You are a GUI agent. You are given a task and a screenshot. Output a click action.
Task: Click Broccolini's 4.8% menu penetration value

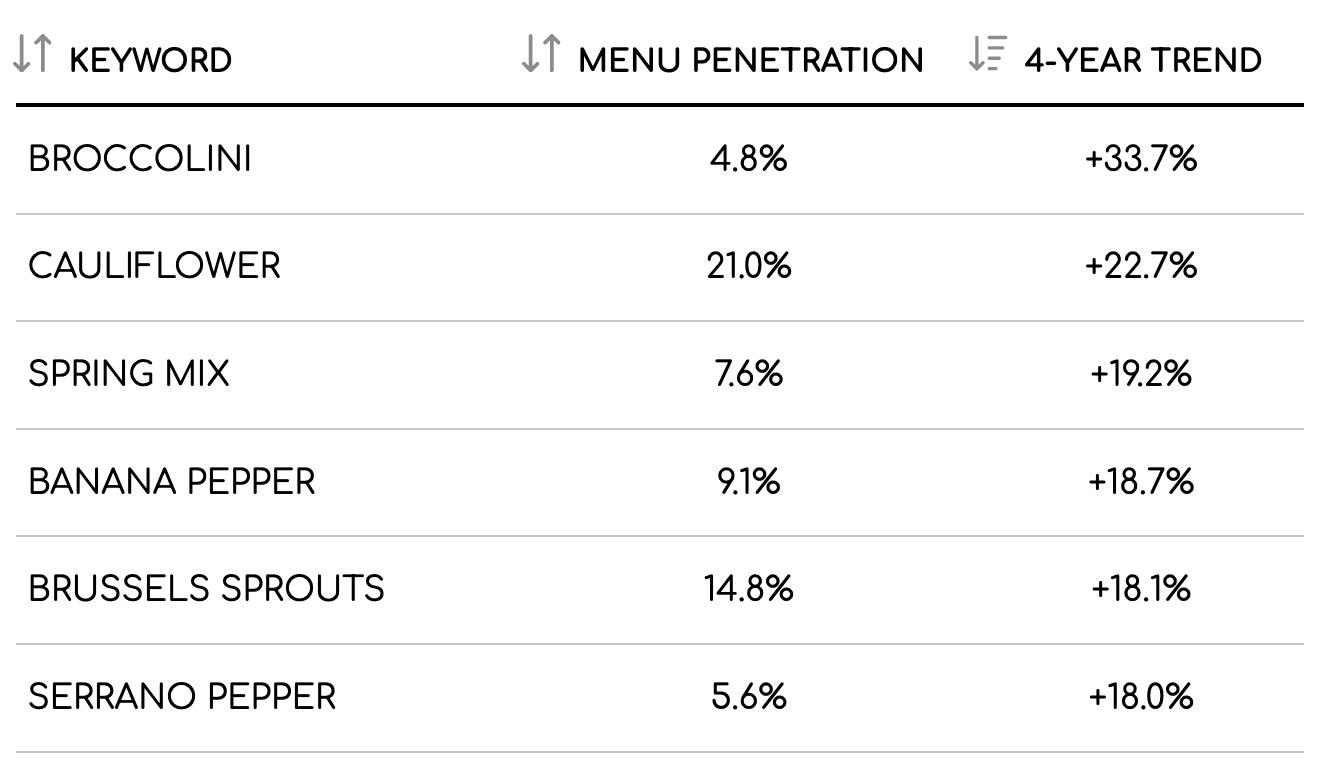click(748, 159)
